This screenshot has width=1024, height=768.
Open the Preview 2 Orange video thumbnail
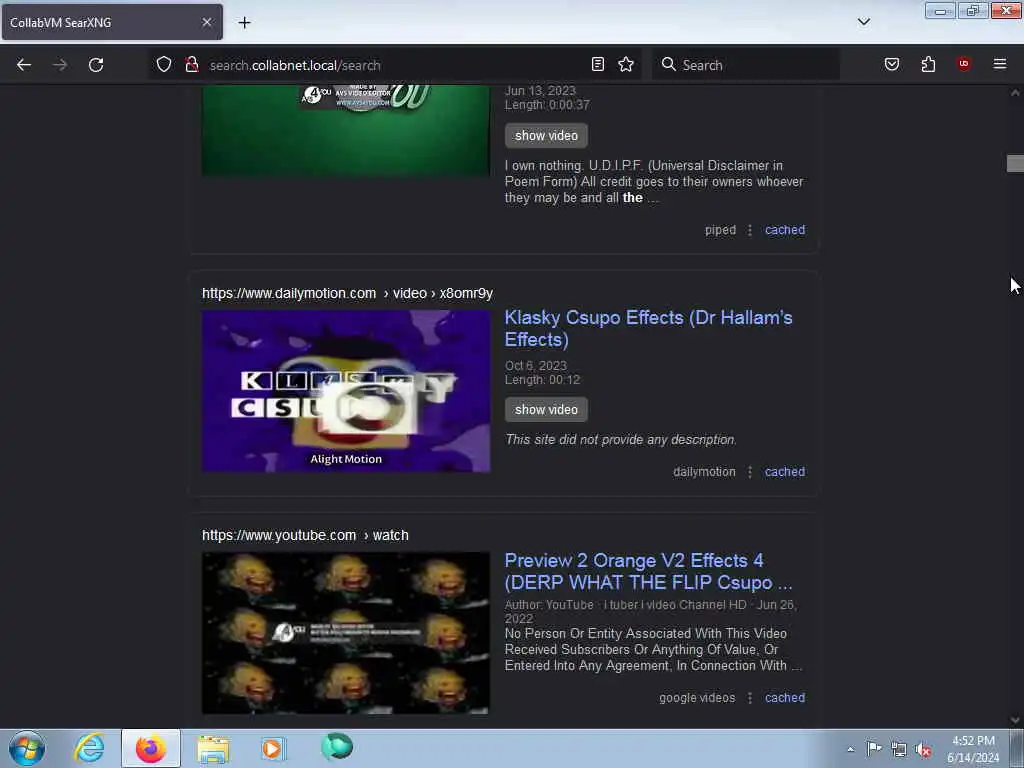point(345,633)
